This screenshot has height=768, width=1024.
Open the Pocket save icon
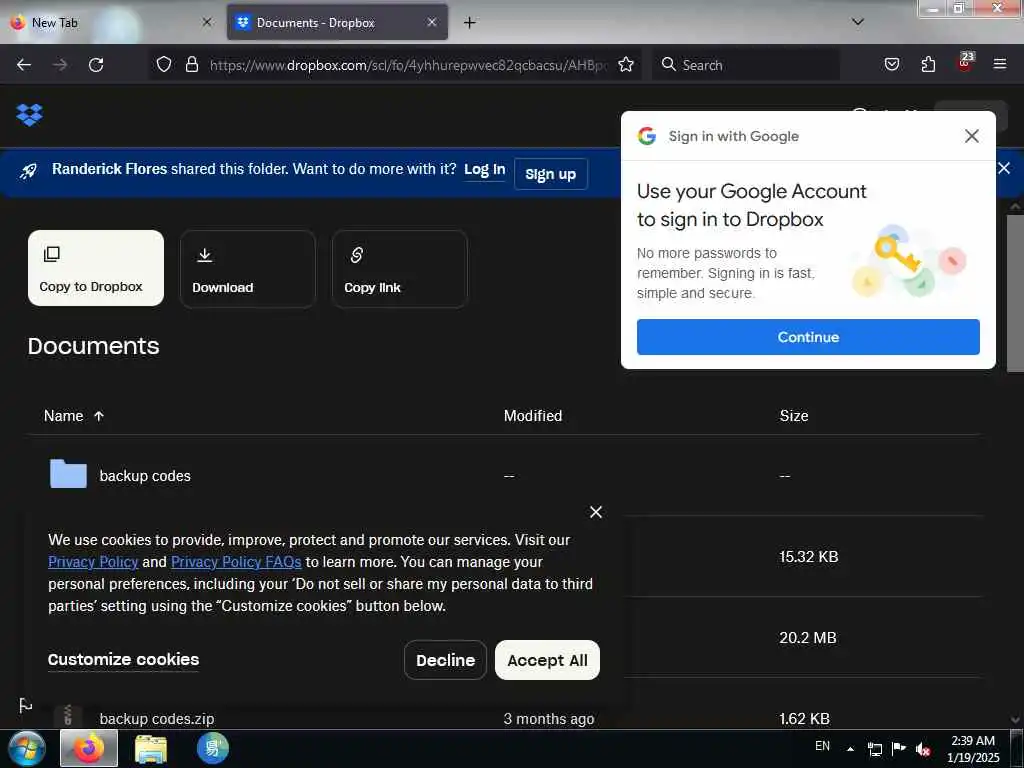(891, 65)
